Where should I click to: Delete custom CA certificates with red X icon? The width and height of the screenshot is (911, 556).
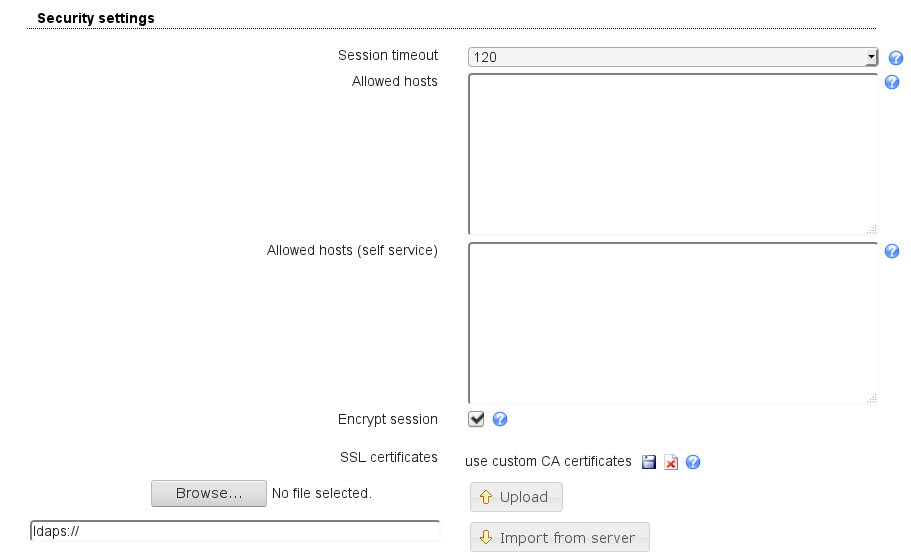tap(671, 462)
